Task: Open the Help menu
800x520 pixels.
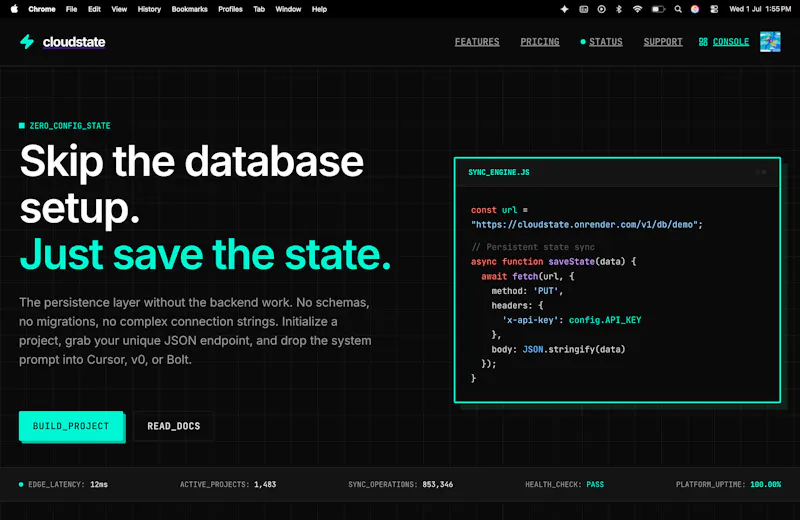Action: point(319,9)
